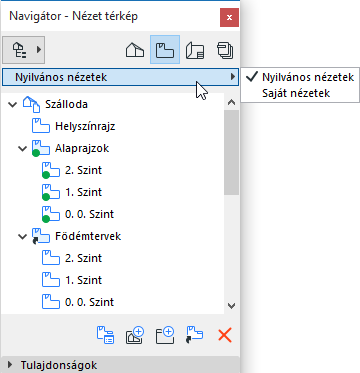The height and width of the screenshot is (373, 360).
Task: Collapse the Alaprajzok folder
Action: (22, 148)
